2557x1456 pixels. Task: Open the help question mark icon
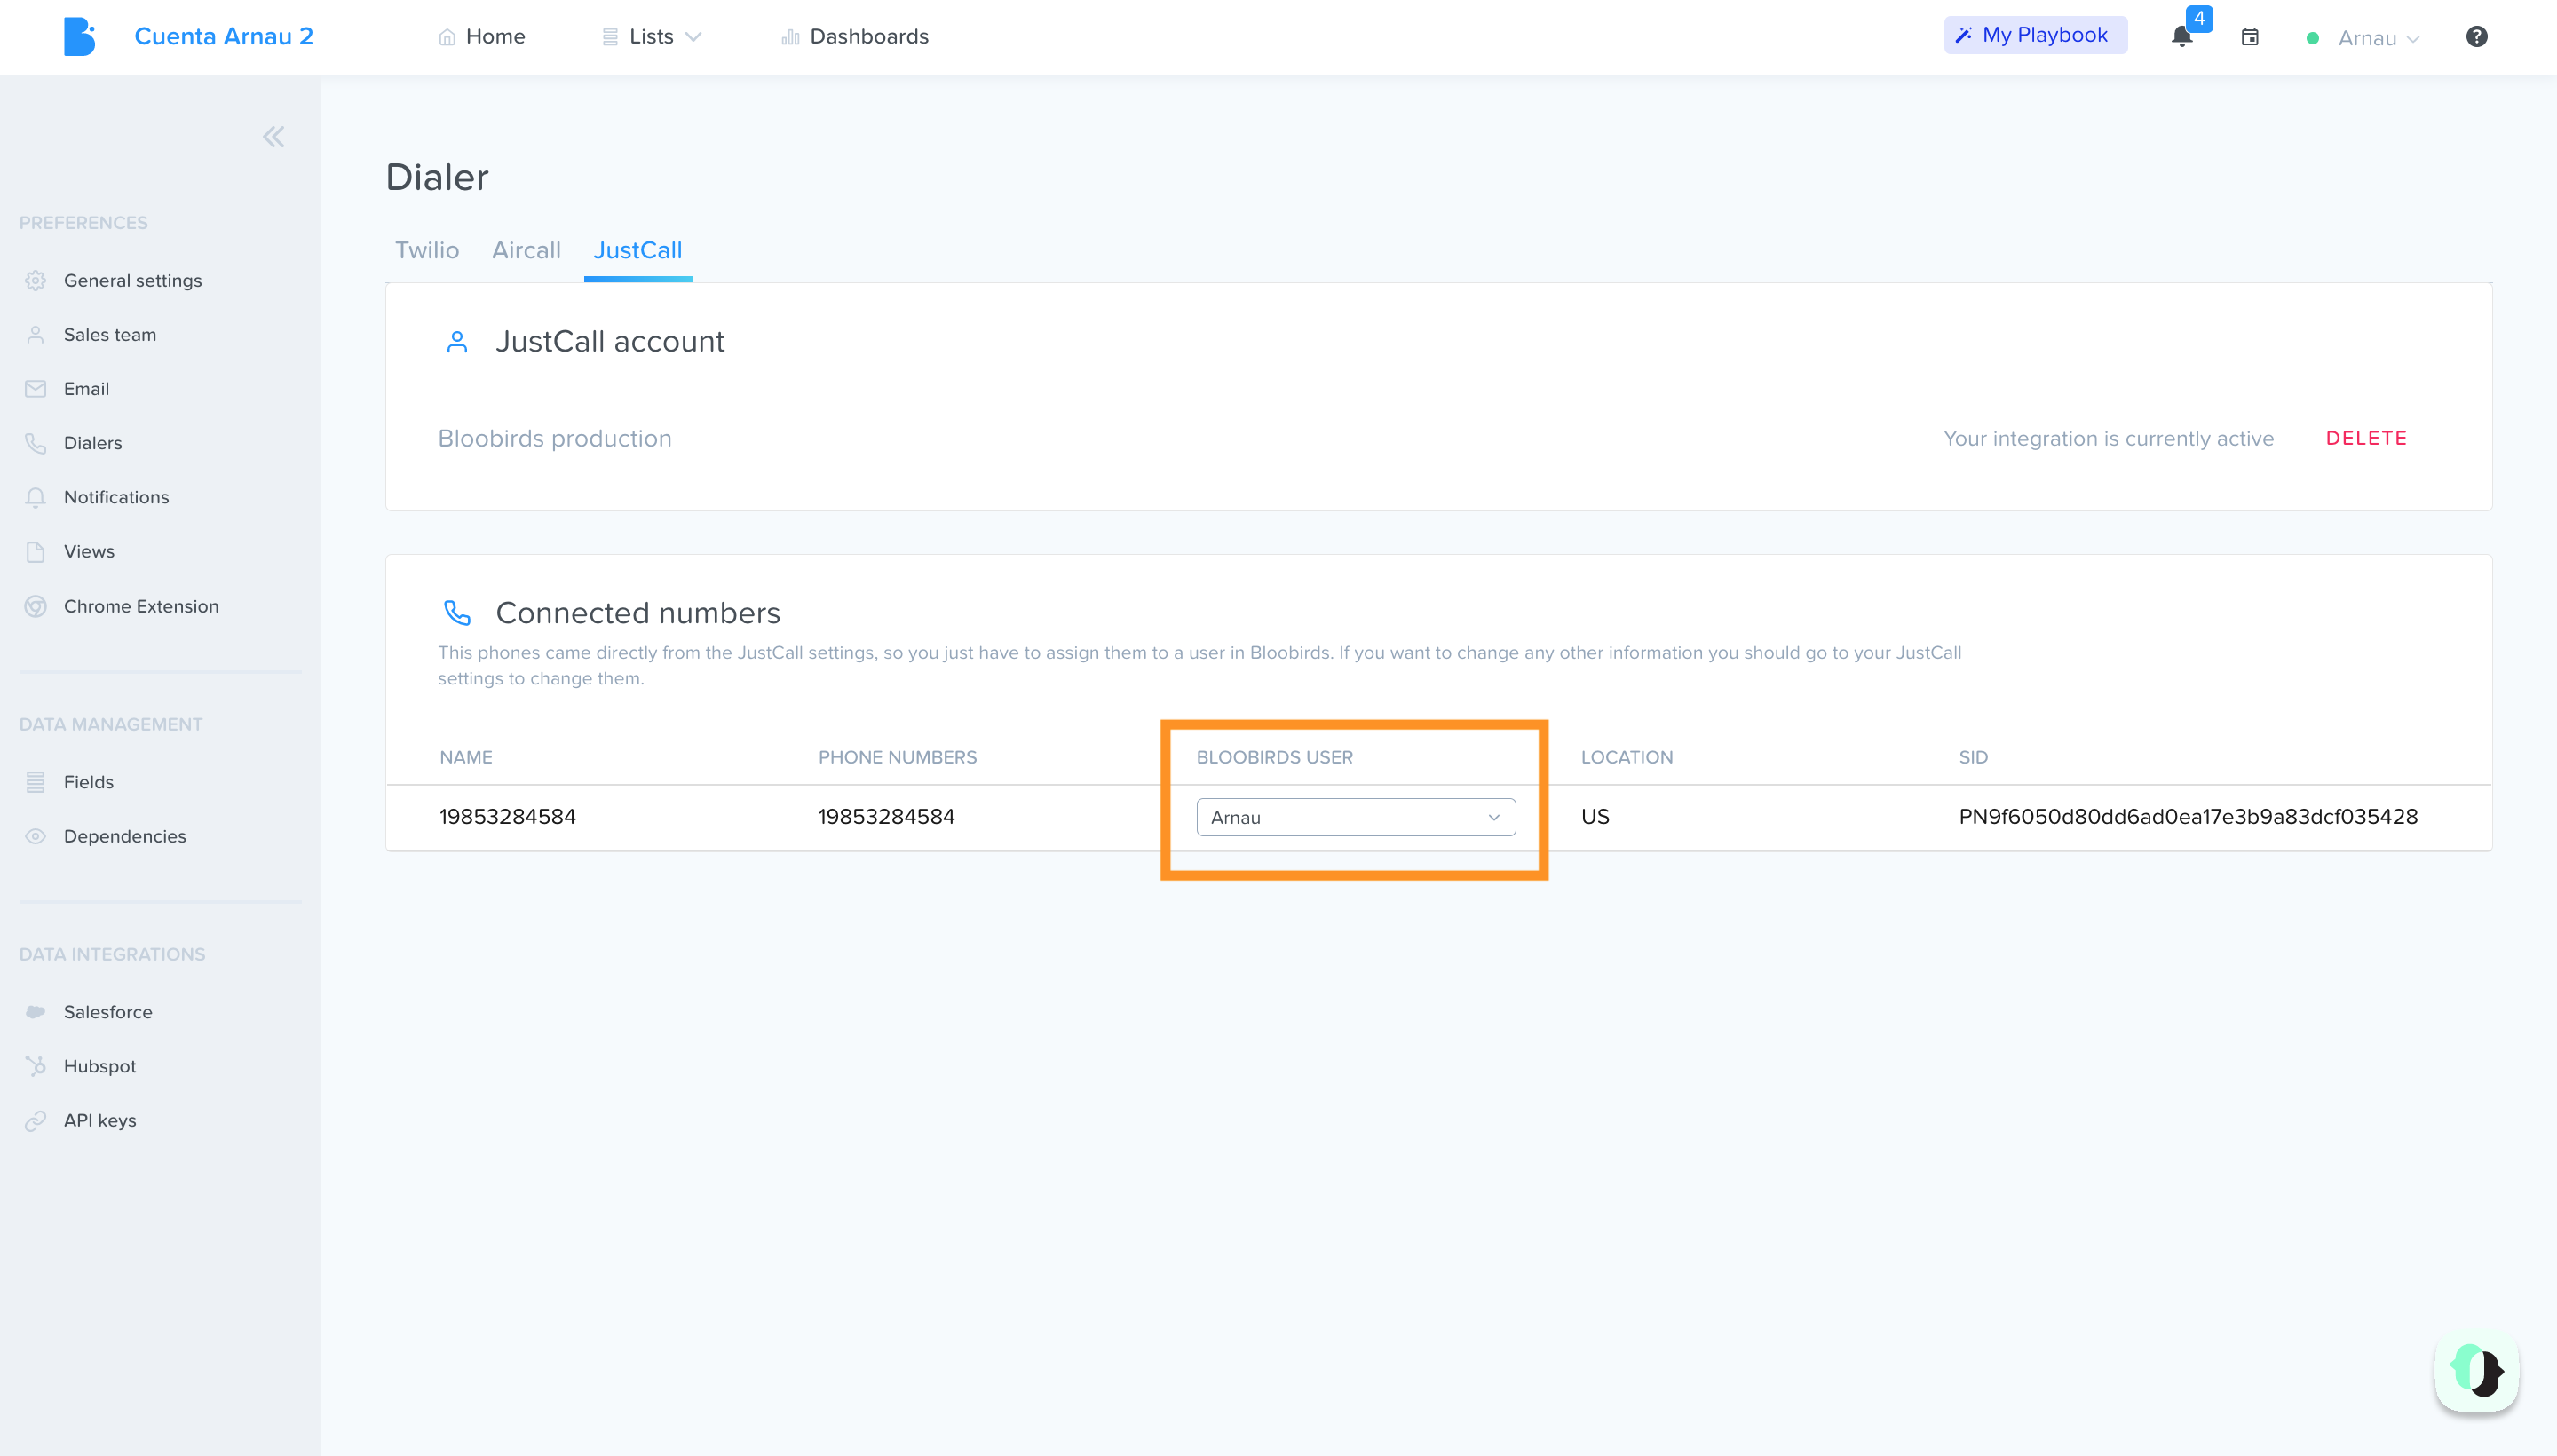point(2476,37)
